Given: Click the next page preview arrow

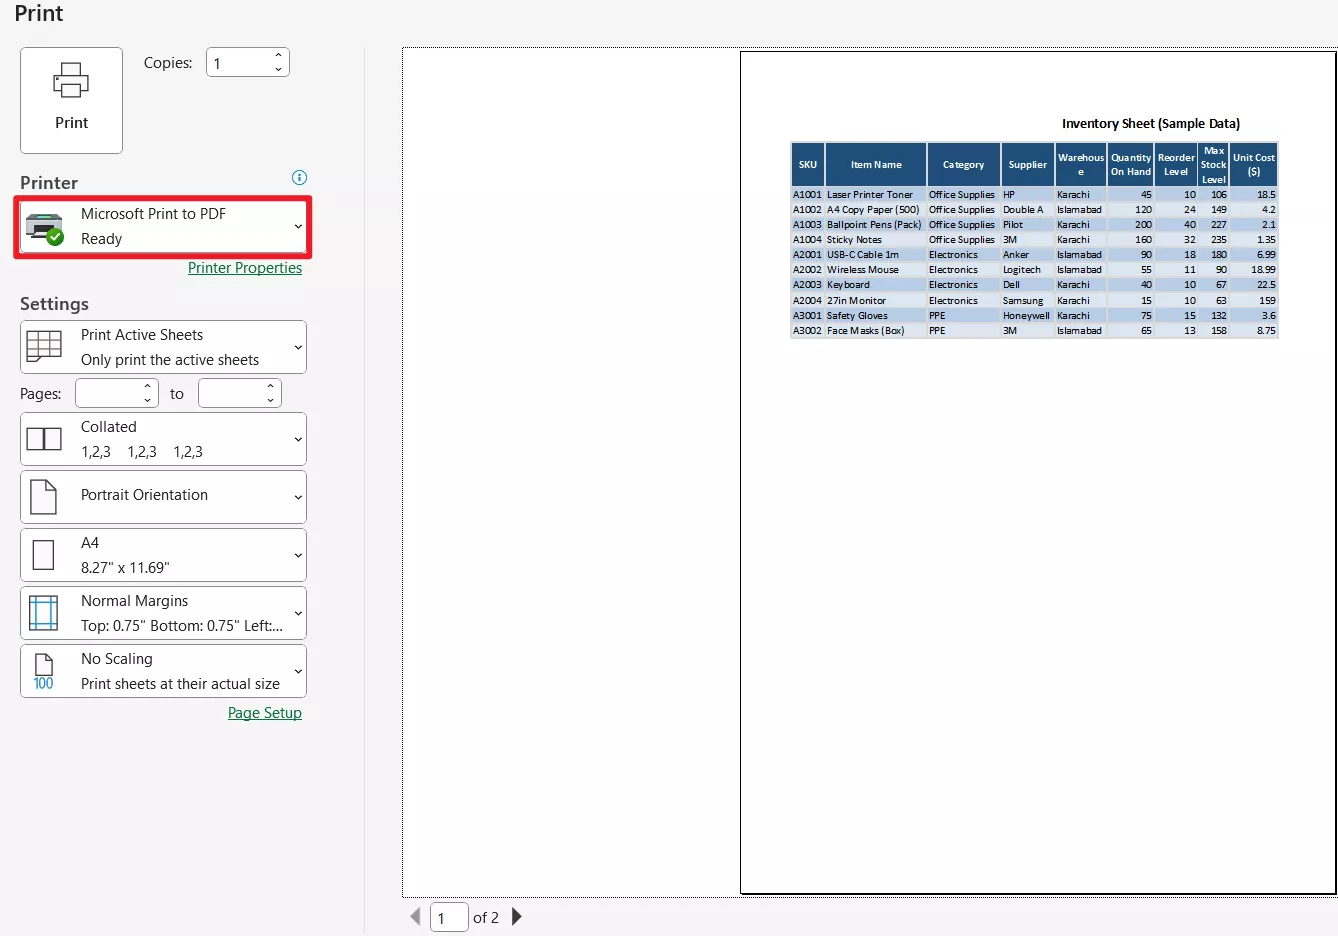Looking at the screenshot, I should pyautogui.click(x=516, y=917).
